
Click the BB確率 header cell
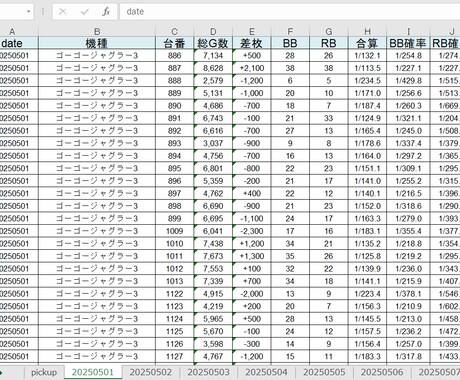[x=408, y=43]
